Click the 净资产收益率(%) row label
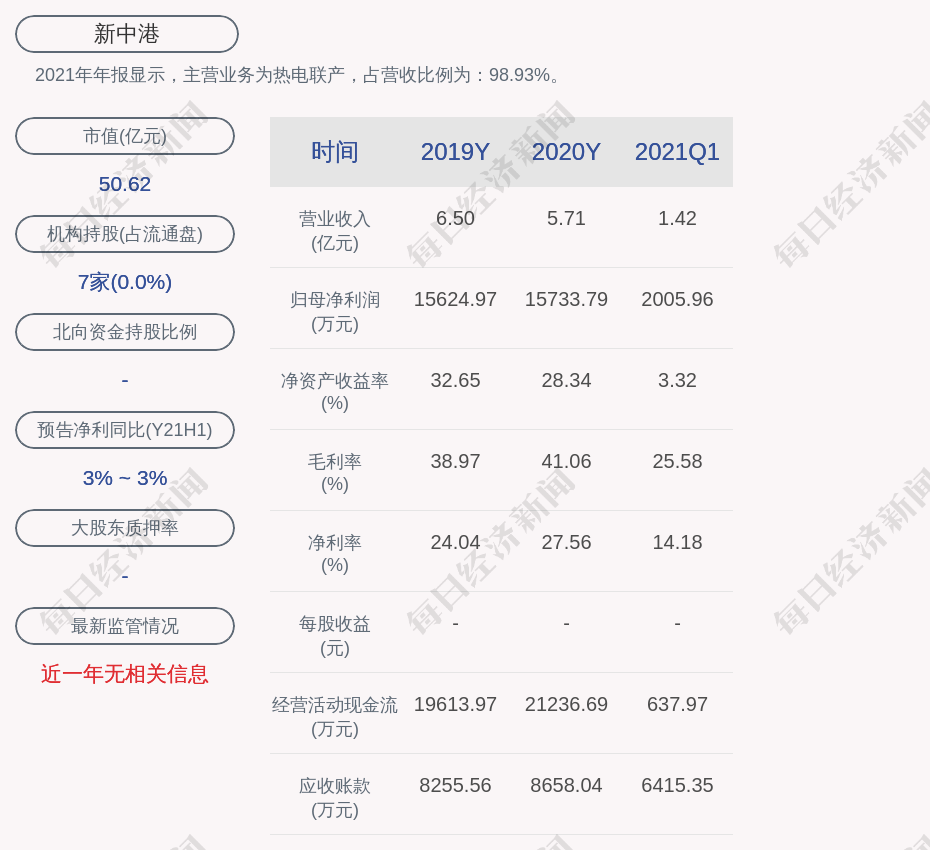This screenshot has width=930, height=850. (335, 391)
